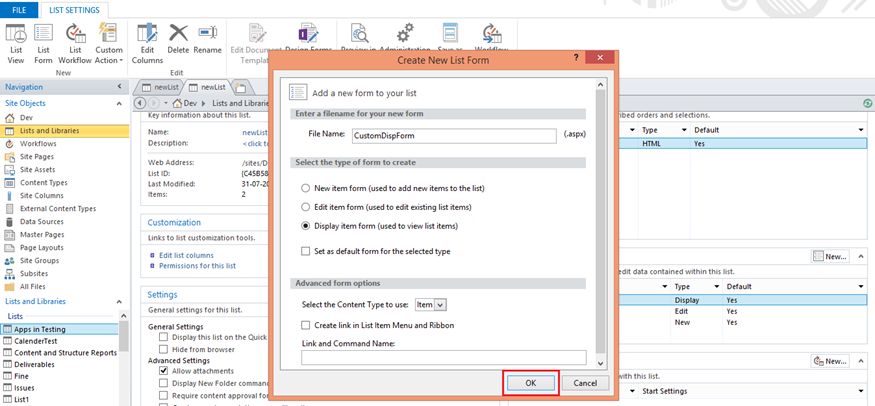
Task: Open the Dev breadcrumb home icon
Action: coord(177,103)
